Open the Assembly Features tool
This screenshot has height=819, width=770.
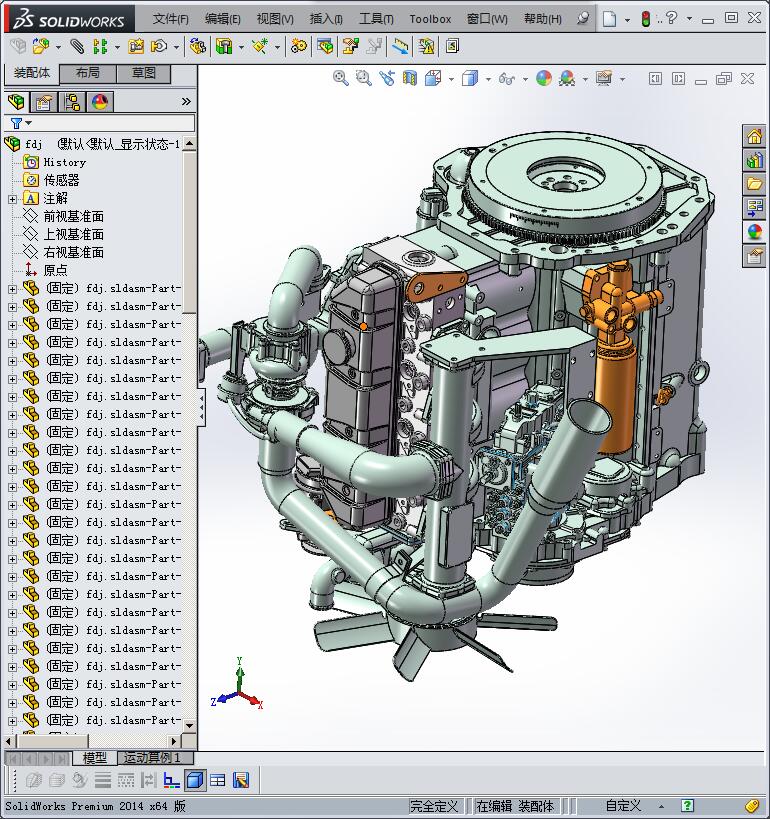click(224, 46)
